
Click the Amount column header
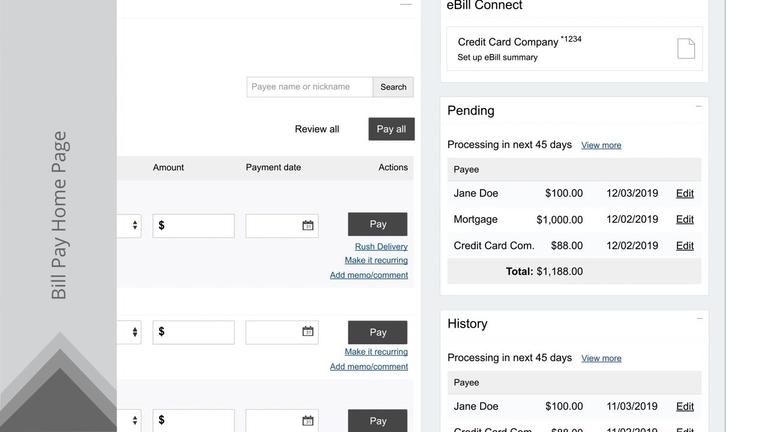[x=168, y=167]
